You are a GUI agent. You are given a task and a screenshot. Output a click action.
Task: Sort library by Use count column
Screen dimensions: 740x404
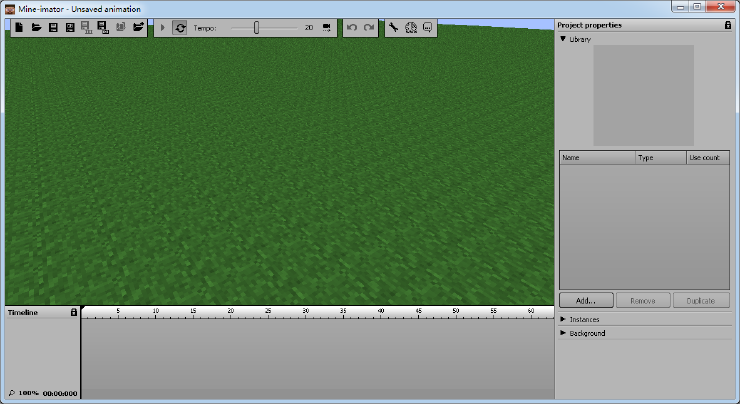point(708,158)
